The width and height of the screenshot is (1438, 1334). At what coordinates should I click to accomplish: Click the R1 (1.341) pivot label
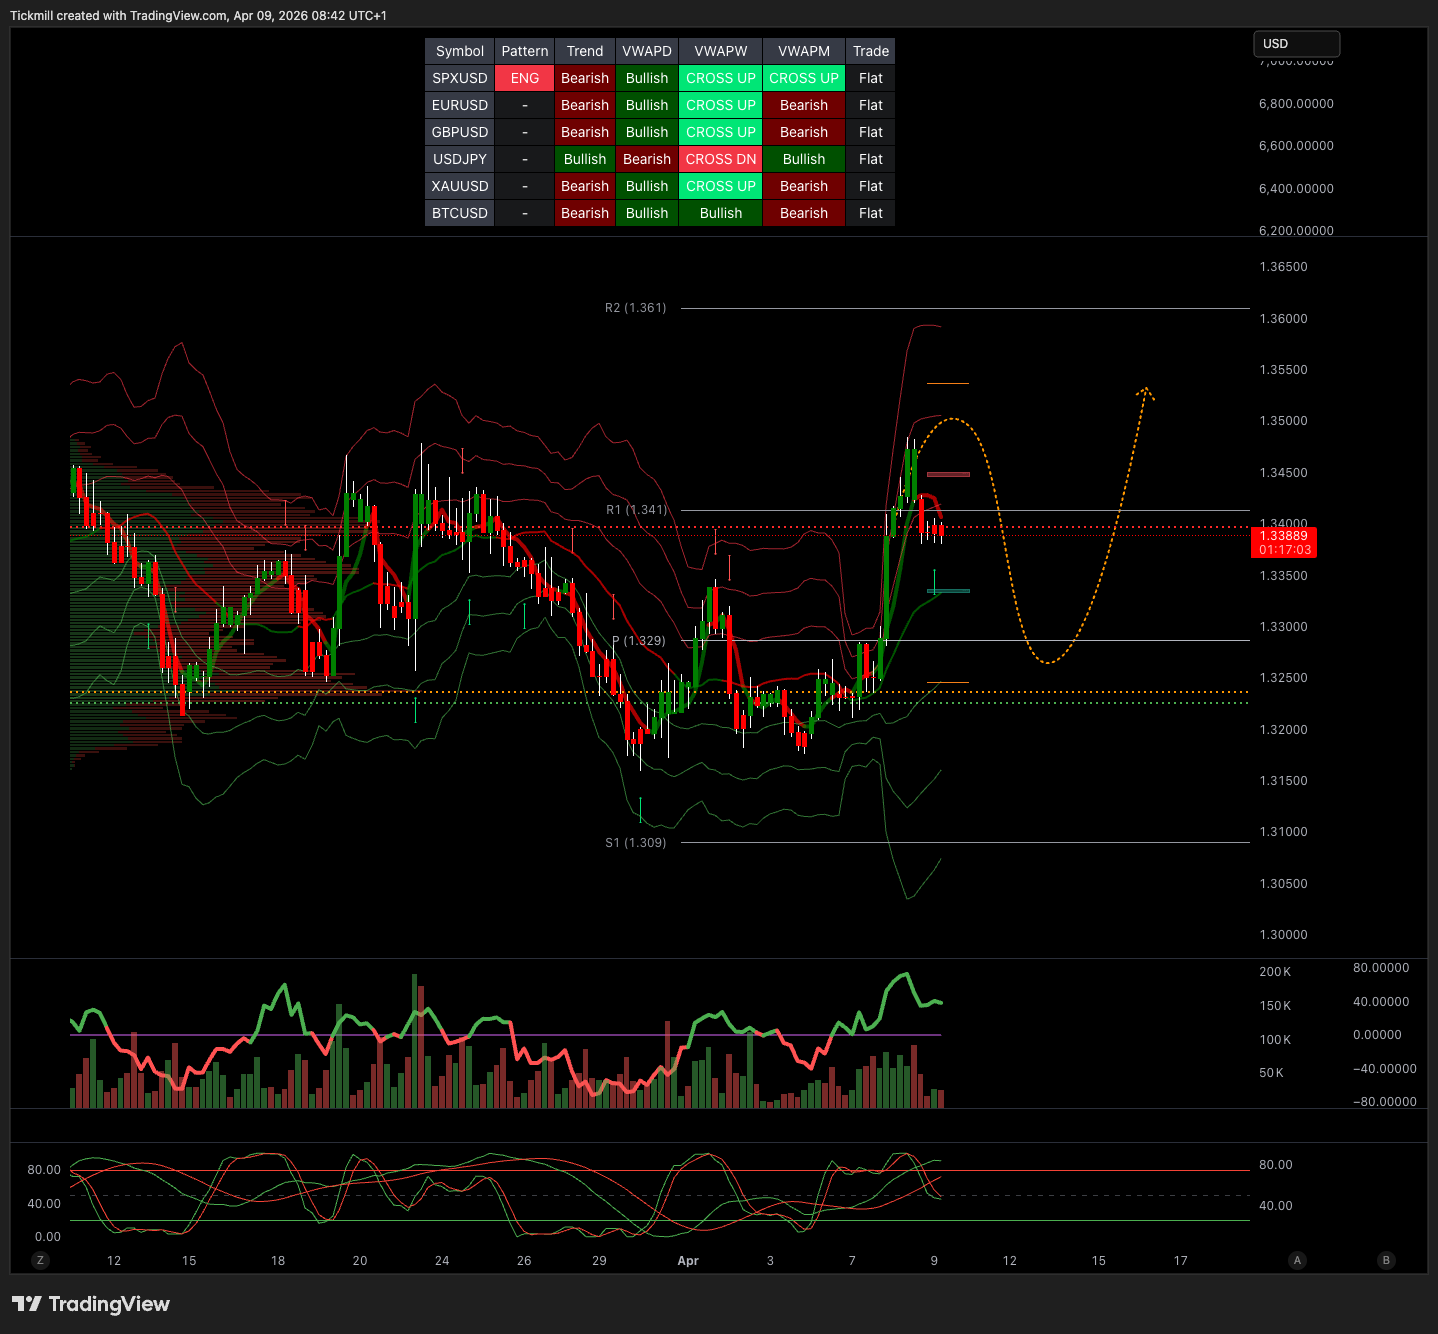[636, 510]
